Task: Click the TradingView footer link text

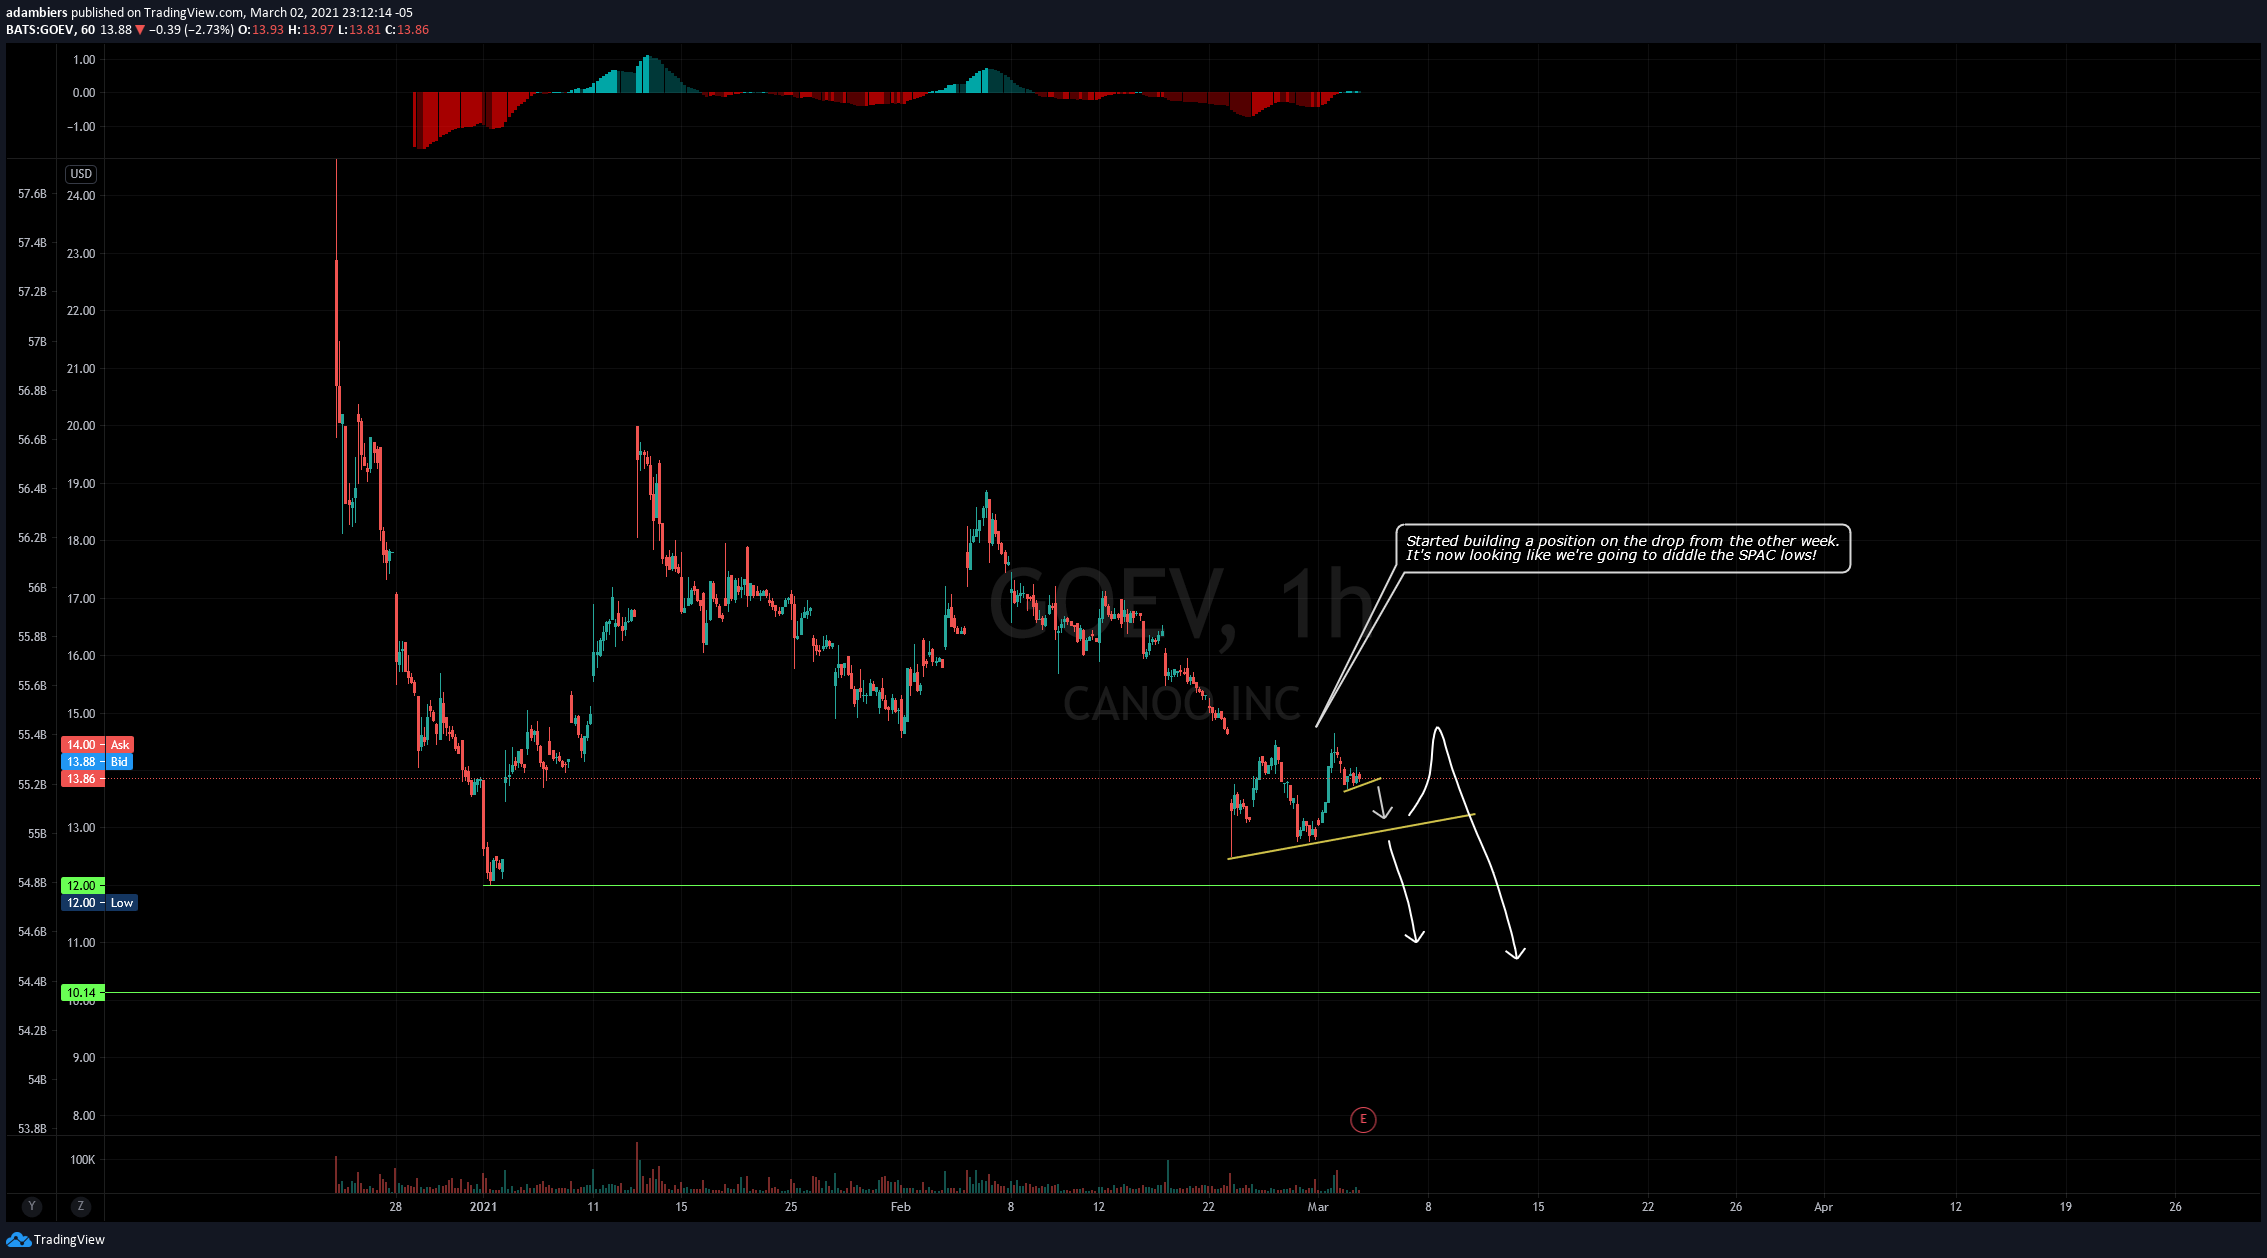Action: point(69,1240)
